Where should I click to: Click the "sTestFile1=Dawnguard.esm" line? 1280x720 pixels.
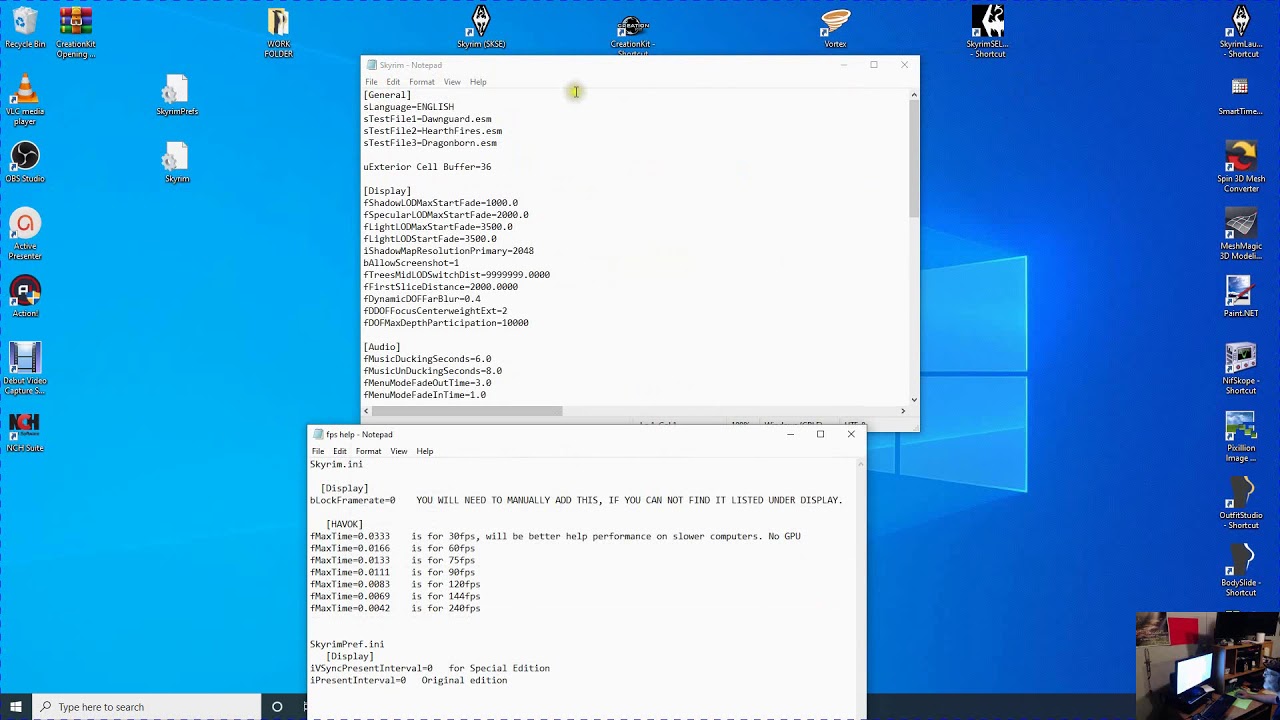[x=428, y=119]
